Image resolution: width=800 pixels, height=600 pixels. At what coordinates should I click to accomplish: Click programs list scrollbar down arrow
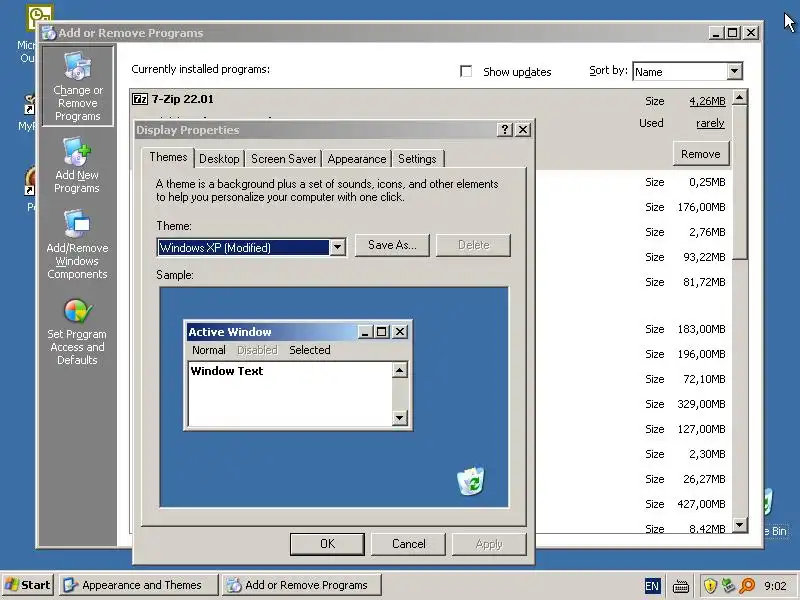point(740,524)
